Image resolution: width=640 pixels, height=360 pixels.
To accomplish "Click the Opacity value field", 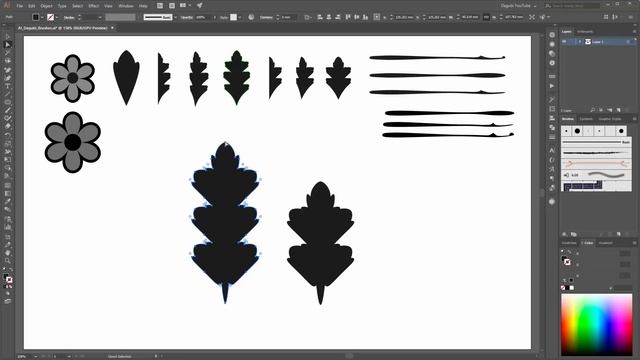I will [x=203, y=17].
